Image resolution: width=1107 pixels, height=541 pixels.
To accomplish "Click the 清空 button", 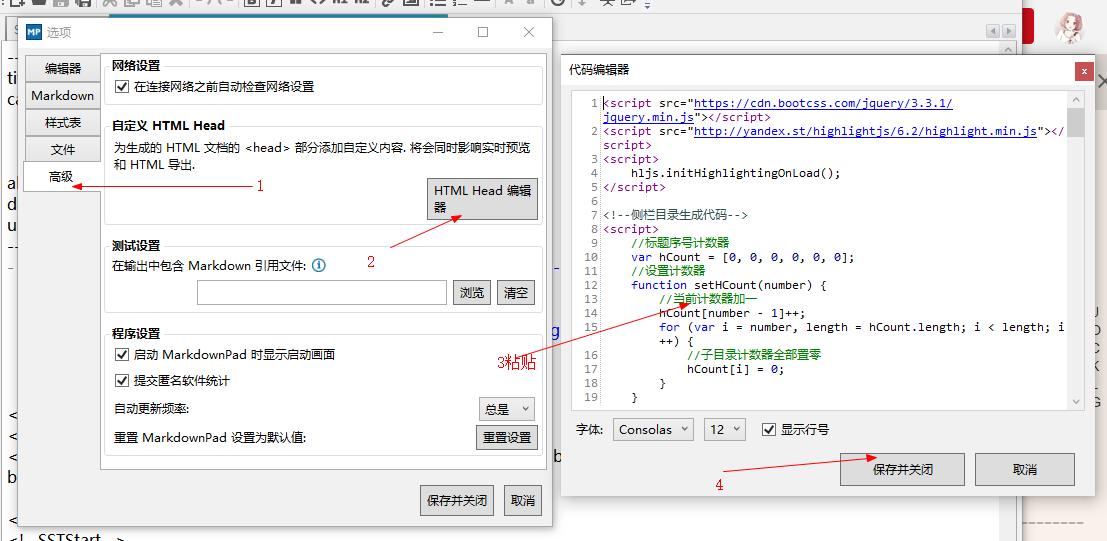I will 516,292.
